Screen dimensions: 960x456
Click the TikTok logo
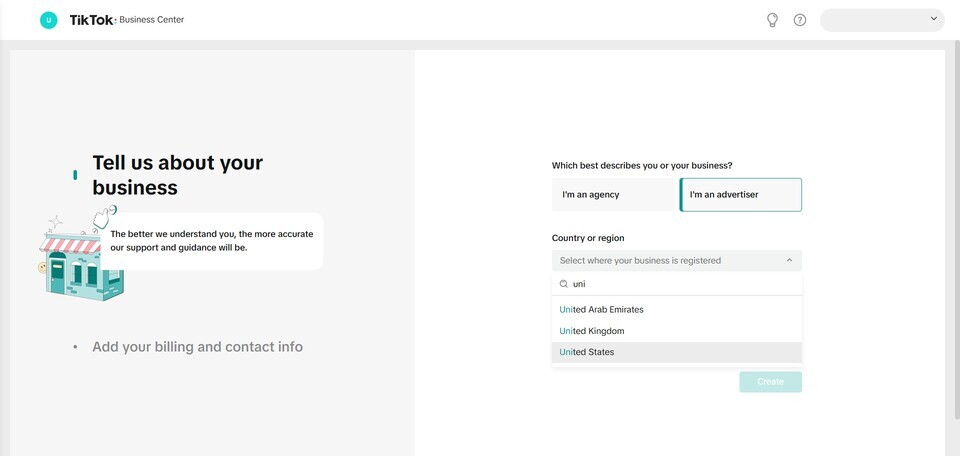pyautogui.click(x=91, y=20)
